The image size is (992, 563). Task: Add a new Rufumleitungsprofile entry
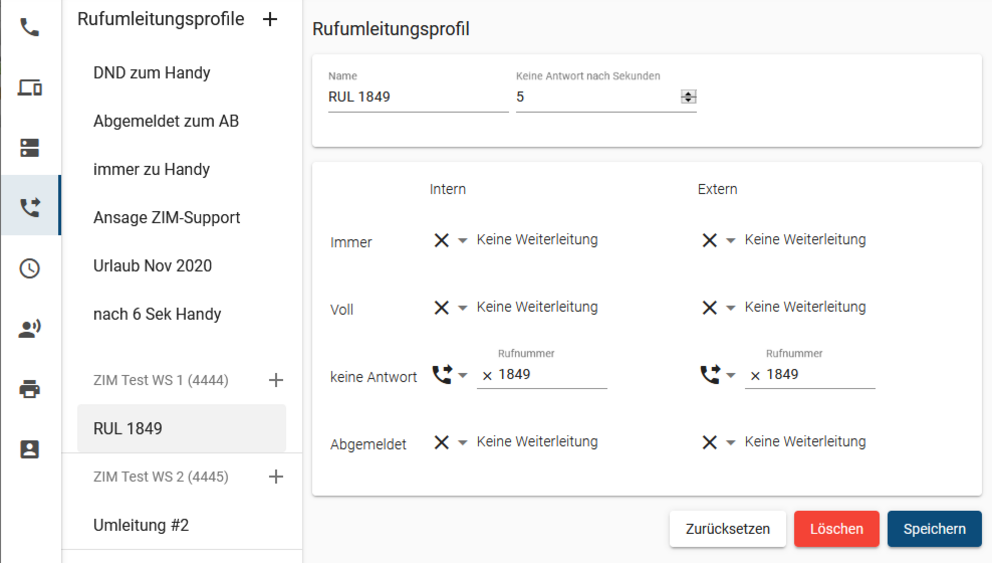[270, 19]
